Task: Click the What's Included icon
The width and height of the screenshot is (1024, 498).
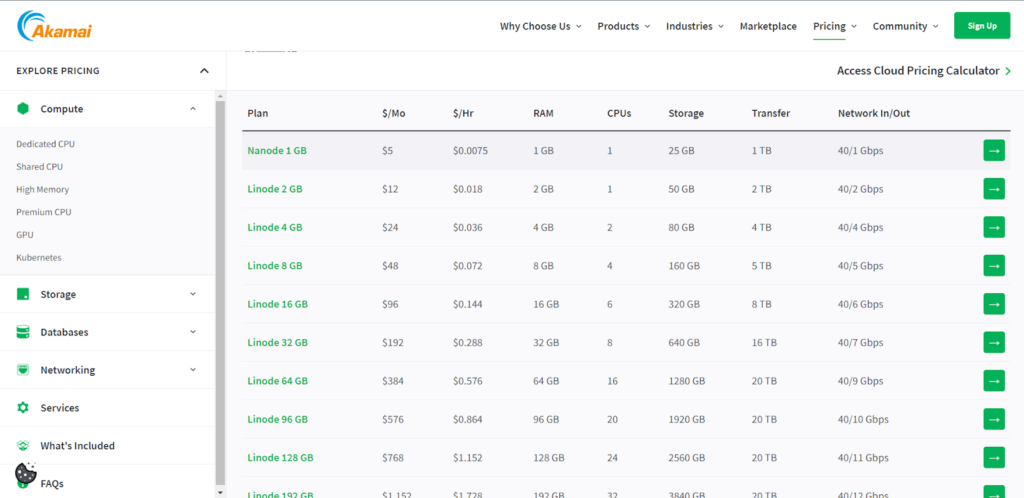Action: pyautogui.click(x=23, y=446)
